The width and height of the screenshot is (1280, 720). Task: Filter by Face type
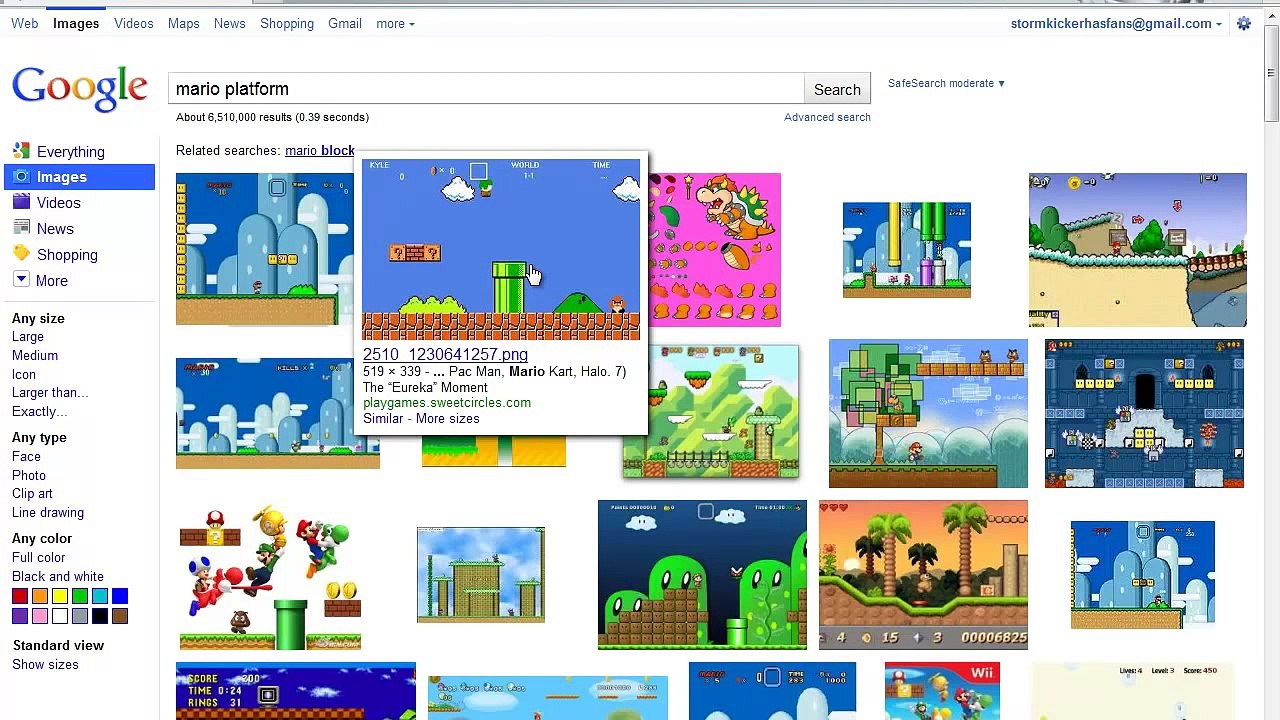point(26,456)
